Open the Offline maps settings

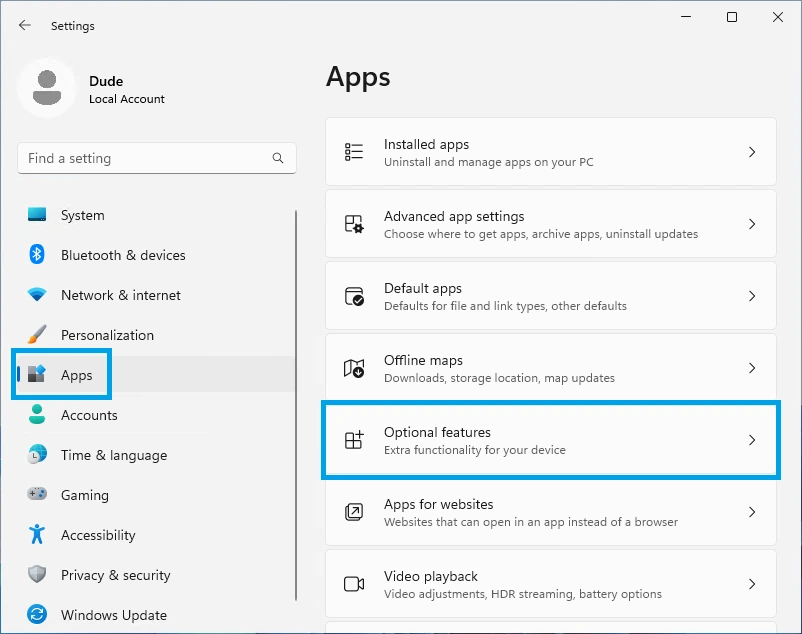point(550,368)
